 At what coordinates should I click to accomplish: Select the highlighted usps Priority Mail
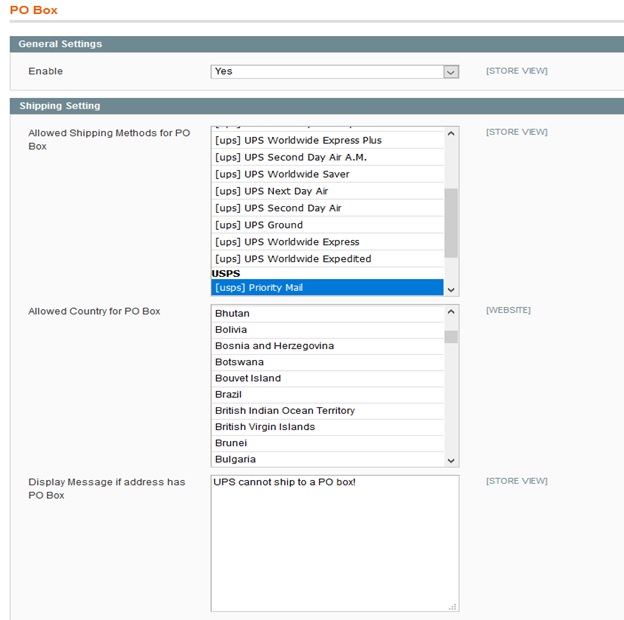(328, 288)
